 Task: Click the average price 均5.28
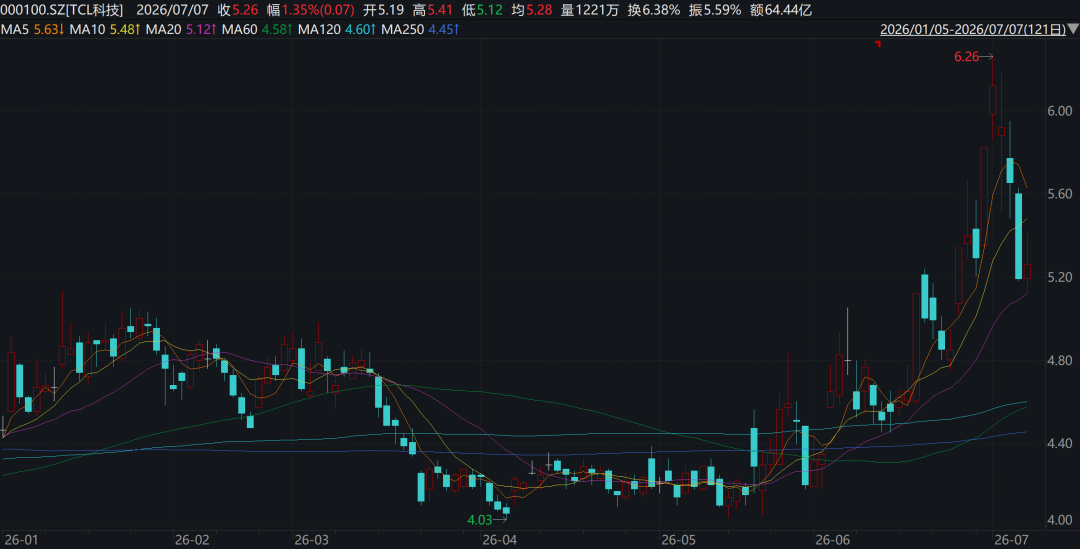(532, 10)
